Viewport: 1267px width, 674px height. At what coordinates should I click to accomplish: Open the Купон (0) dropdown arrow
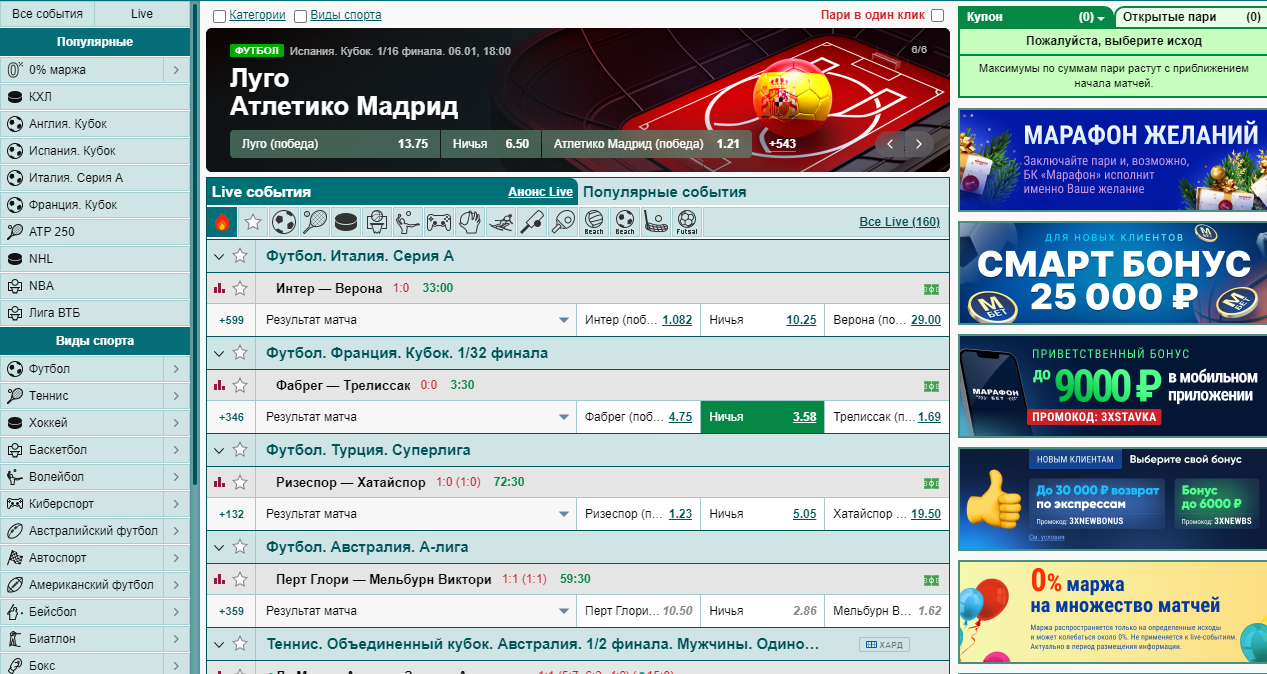coord(1101,18)
